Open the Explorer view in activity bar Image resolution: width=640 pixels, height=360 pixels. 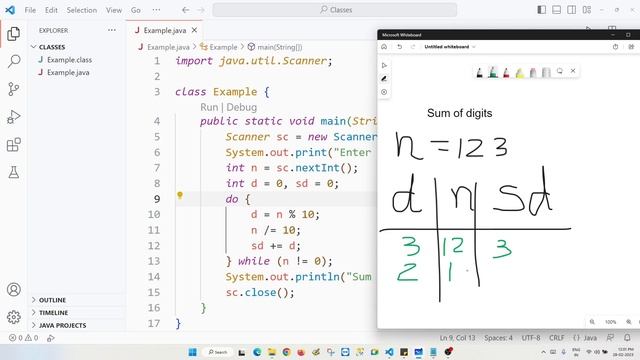pos(13,33)
